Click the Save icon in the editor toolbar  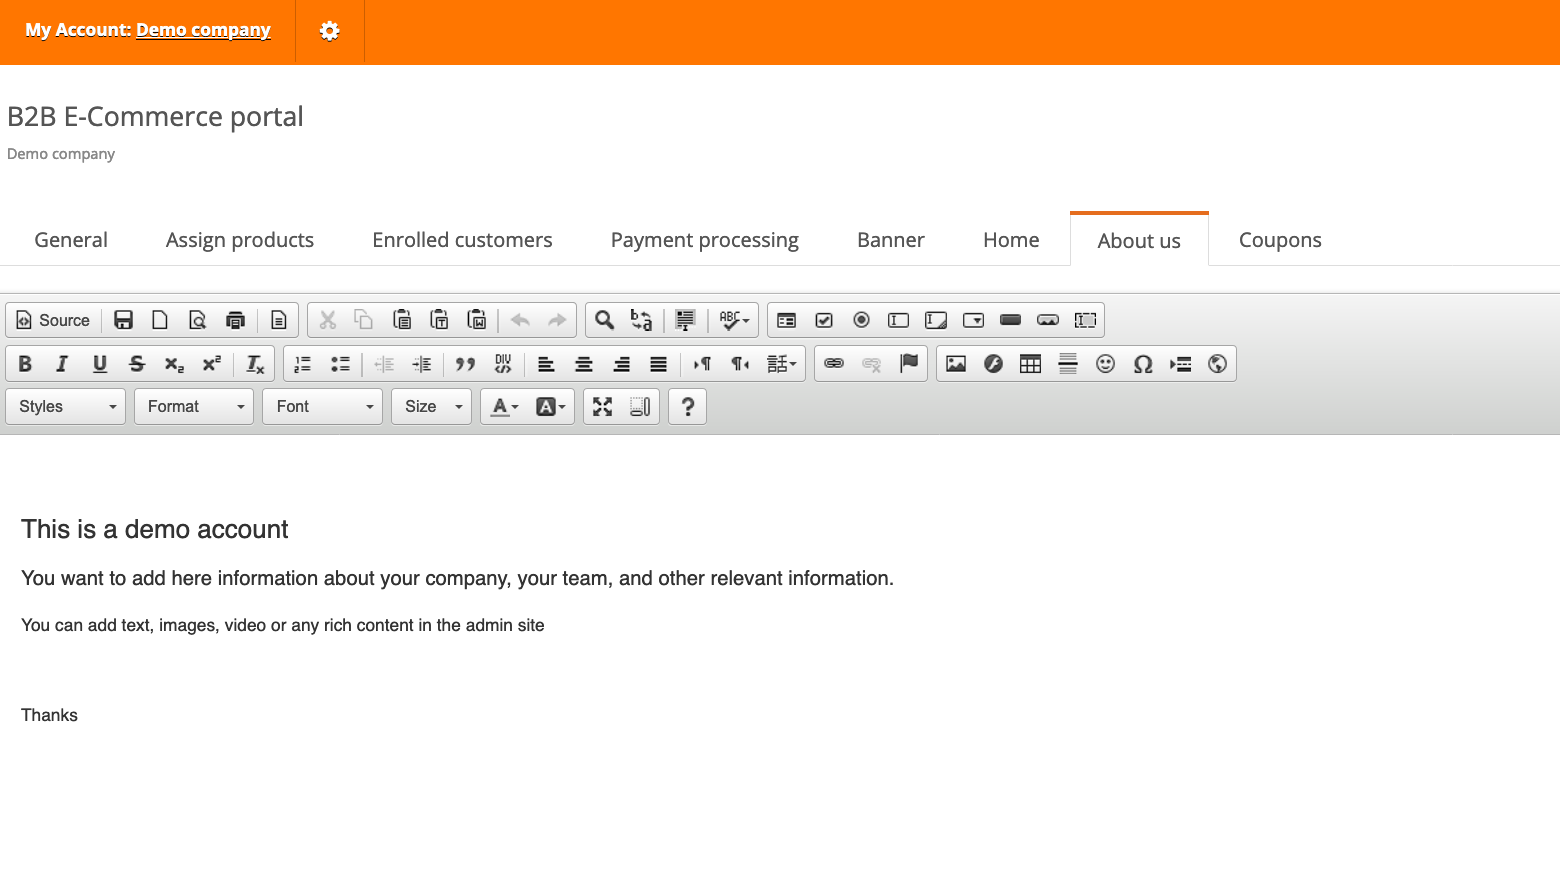(123, 320)
